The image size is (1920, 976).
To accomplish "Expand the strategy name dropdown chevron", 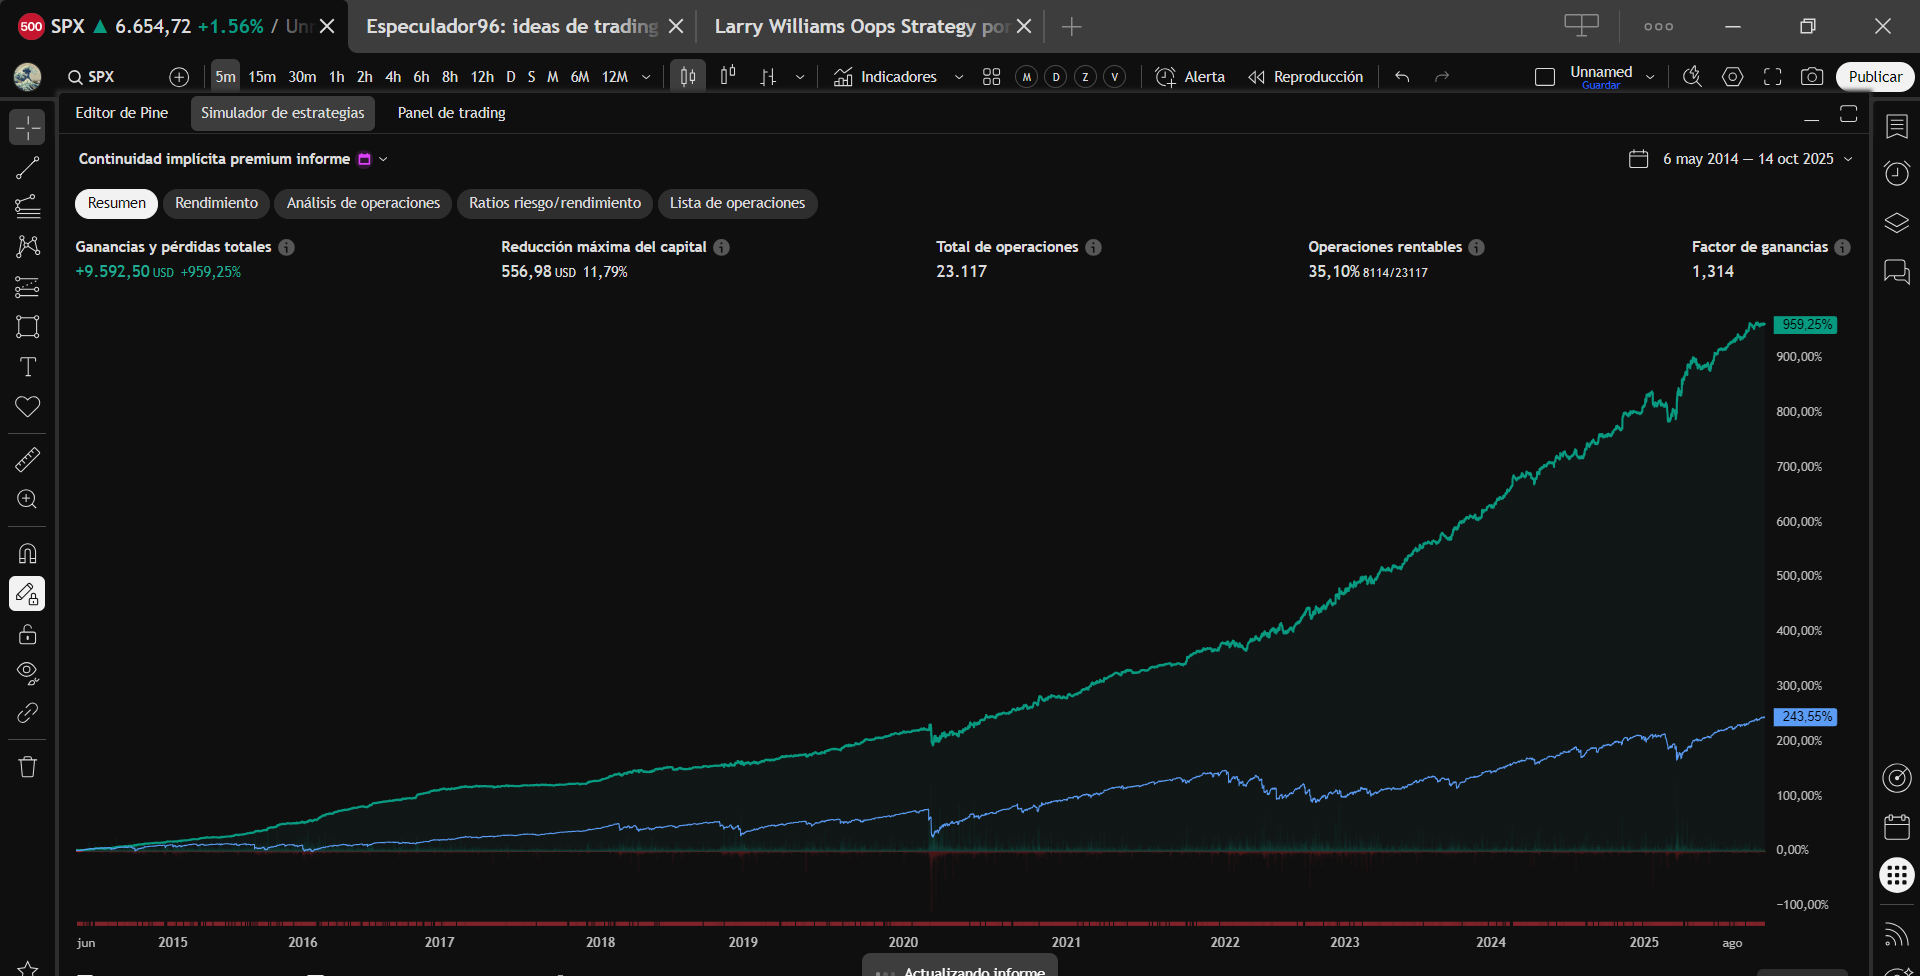I will (x=383, y=159).
